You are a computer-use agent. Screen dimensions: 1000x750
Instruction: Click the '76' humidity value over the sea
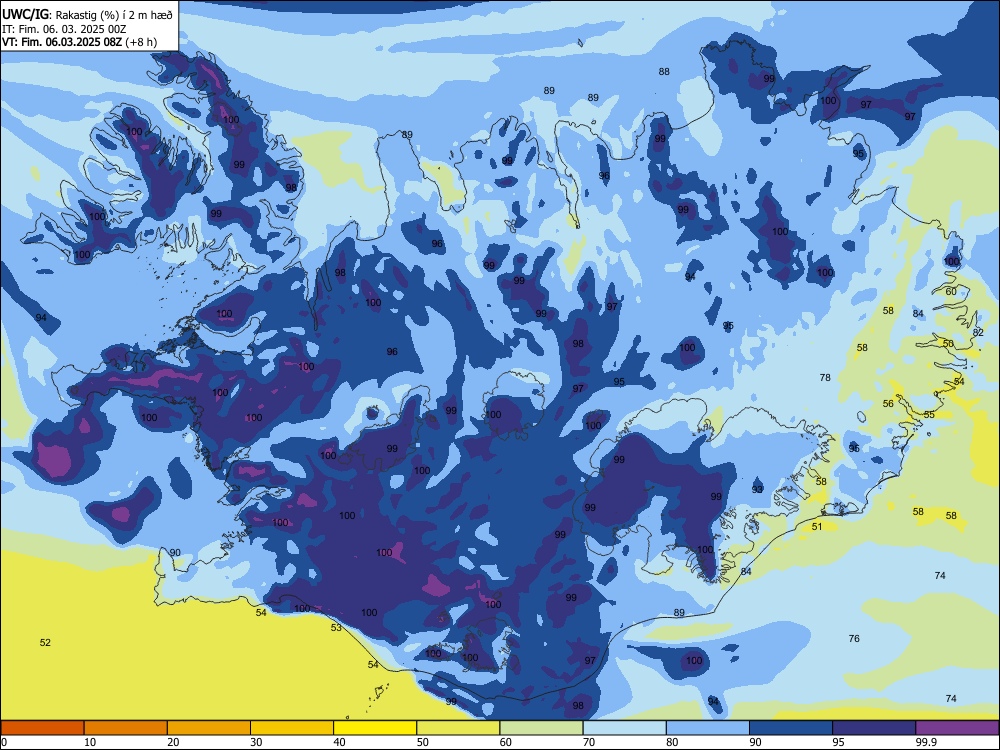[855, 638]
